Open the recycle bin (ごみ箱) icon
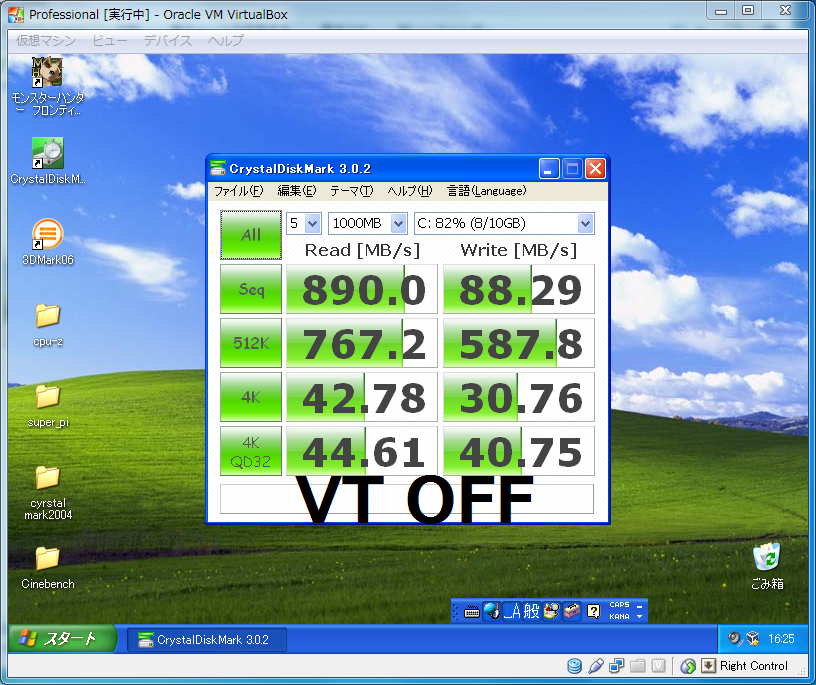Image resolution: width=816 pixels, height=685 pixels. (767, 556)
